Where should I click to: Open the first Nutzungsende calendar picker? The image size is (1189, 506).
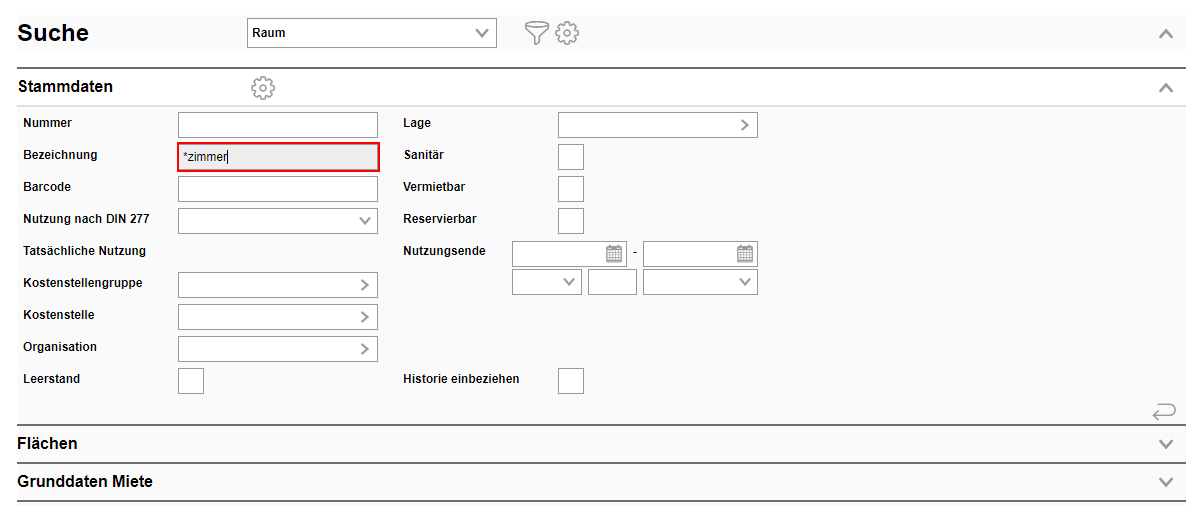(614, 253)
